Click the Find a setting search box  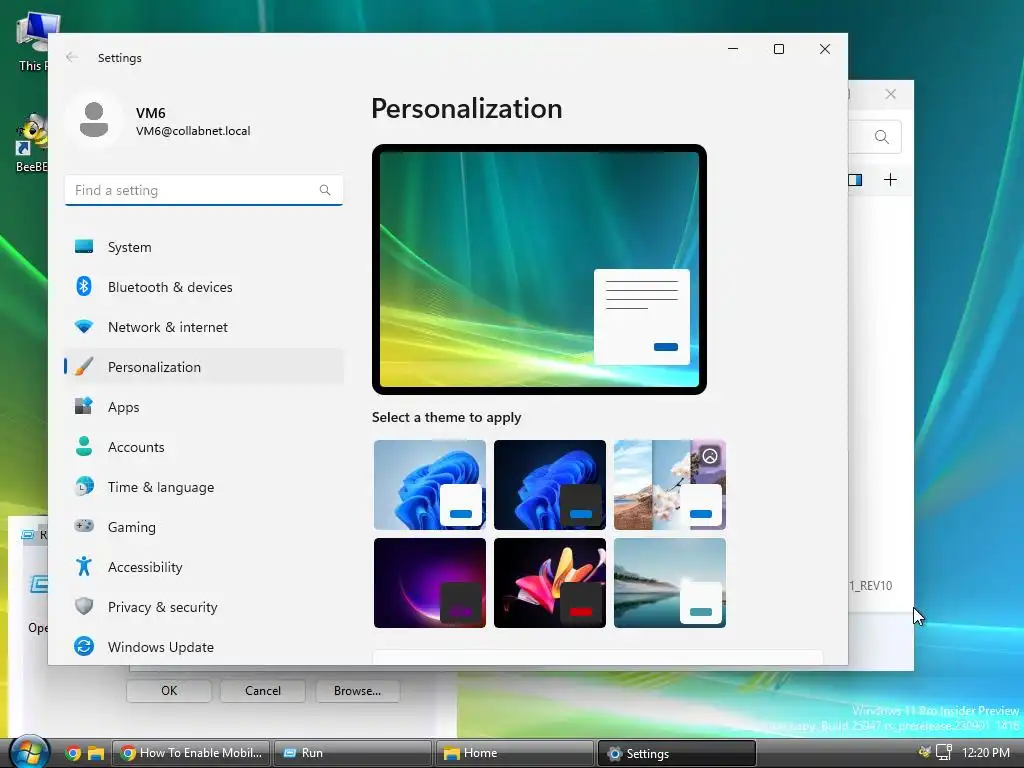(x=204, y=190)
